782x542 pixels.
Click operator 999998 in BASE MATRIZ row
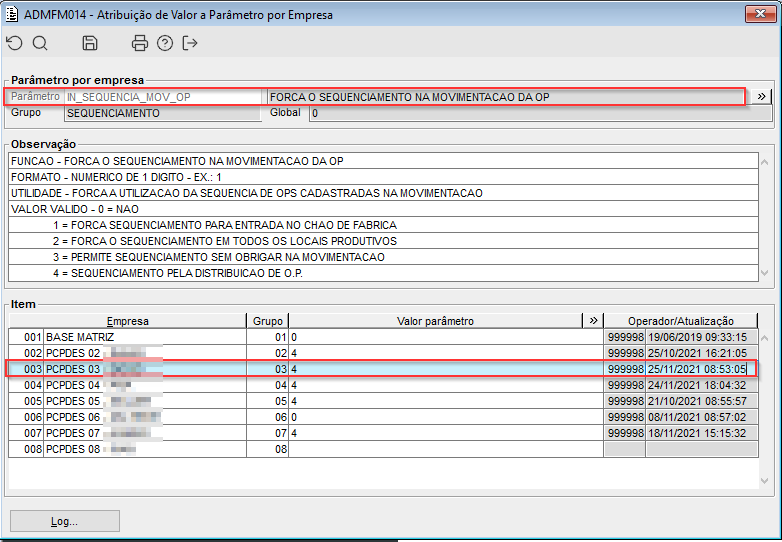point(625,337)
